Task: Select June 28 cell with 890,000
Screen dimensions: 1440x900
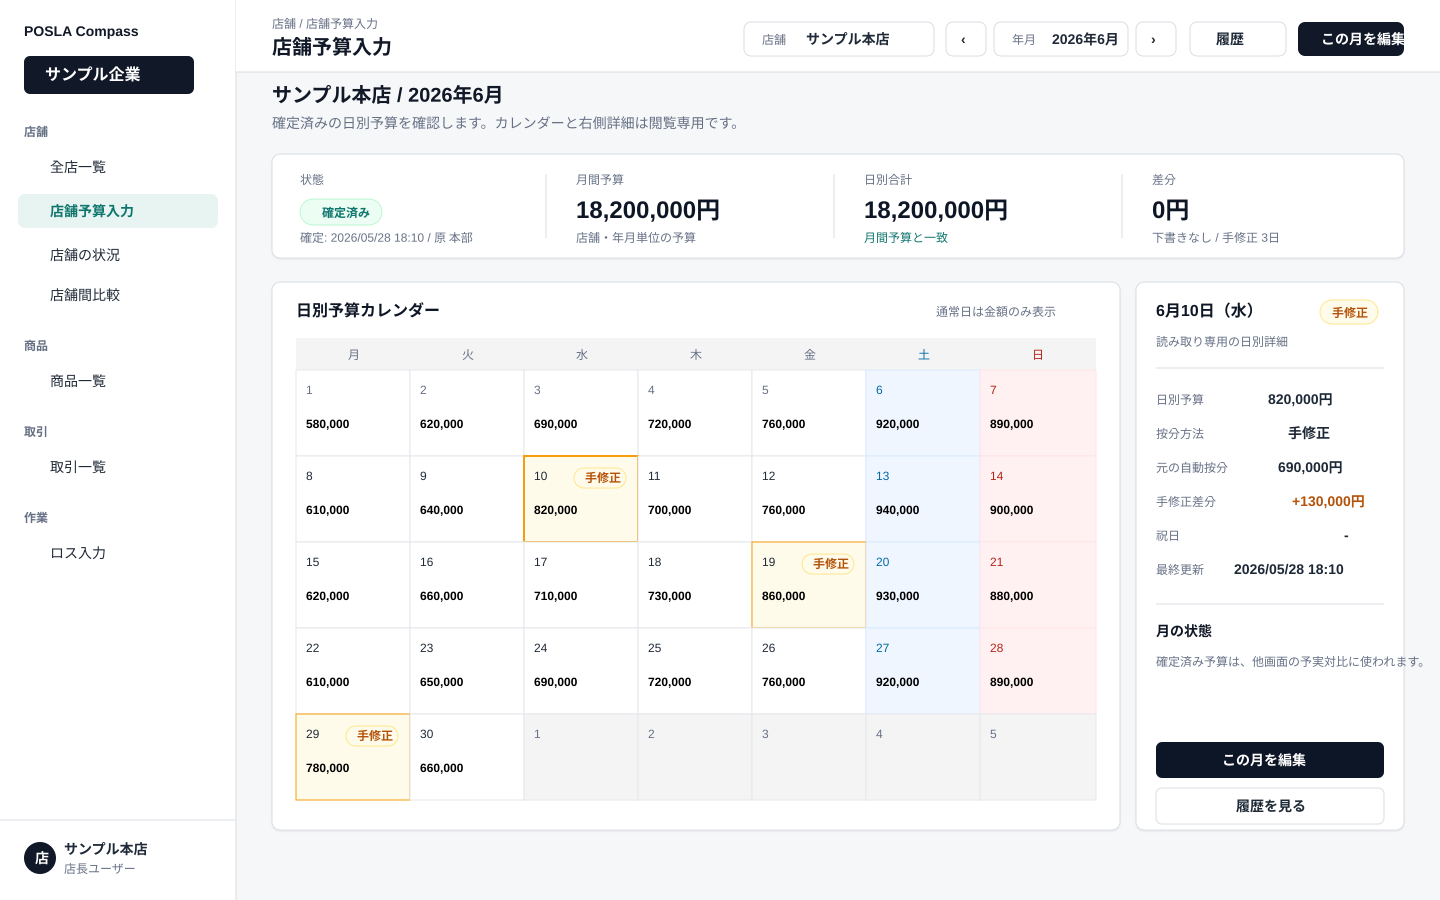Action: tap(1038, 671)
